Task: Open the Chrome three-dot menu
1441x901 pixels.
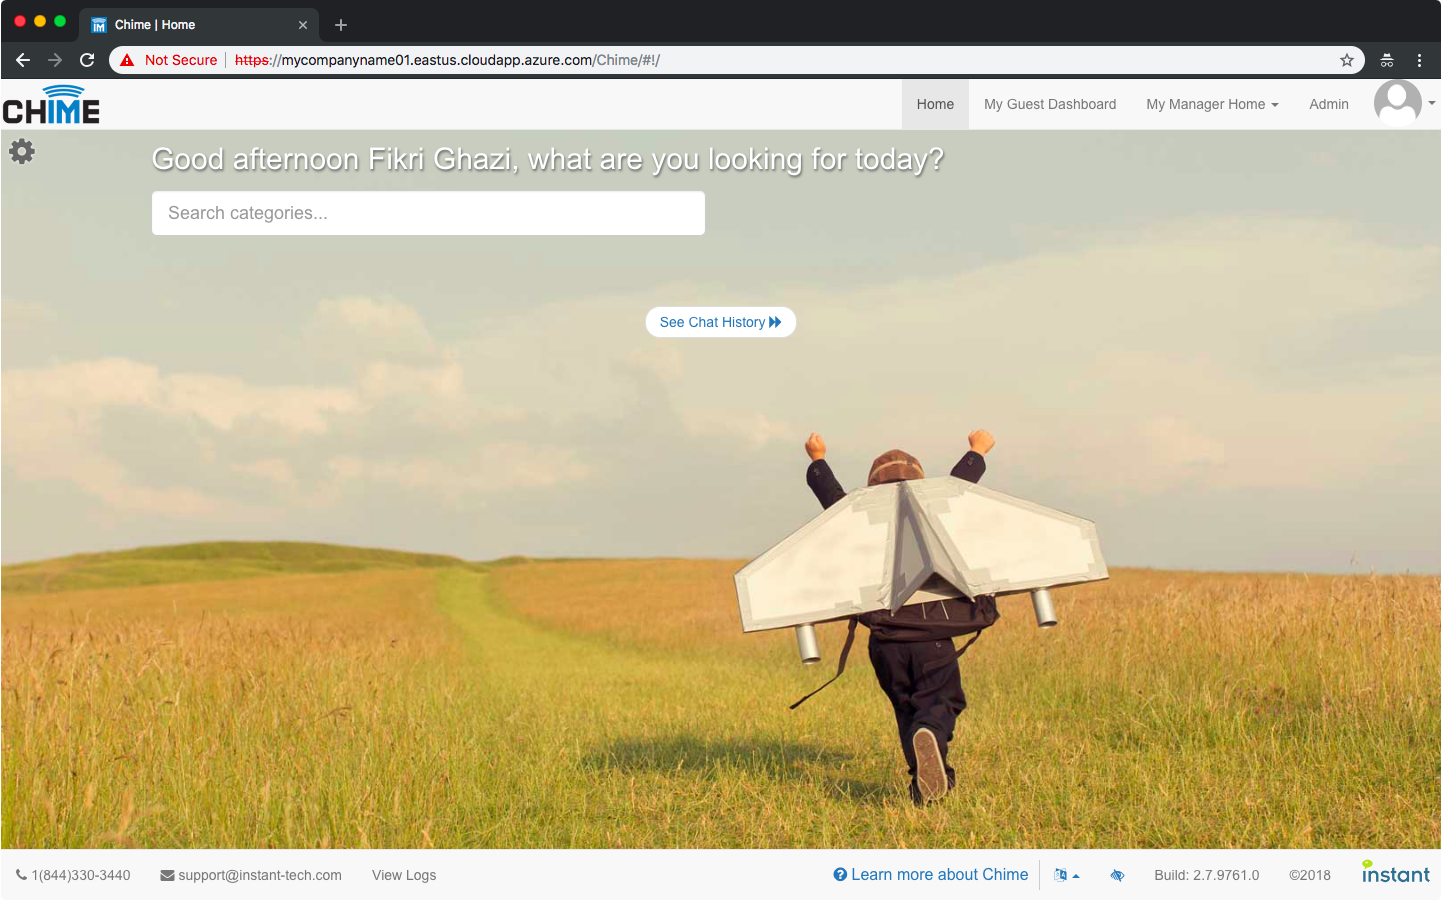Action: tap(1419, 60)
